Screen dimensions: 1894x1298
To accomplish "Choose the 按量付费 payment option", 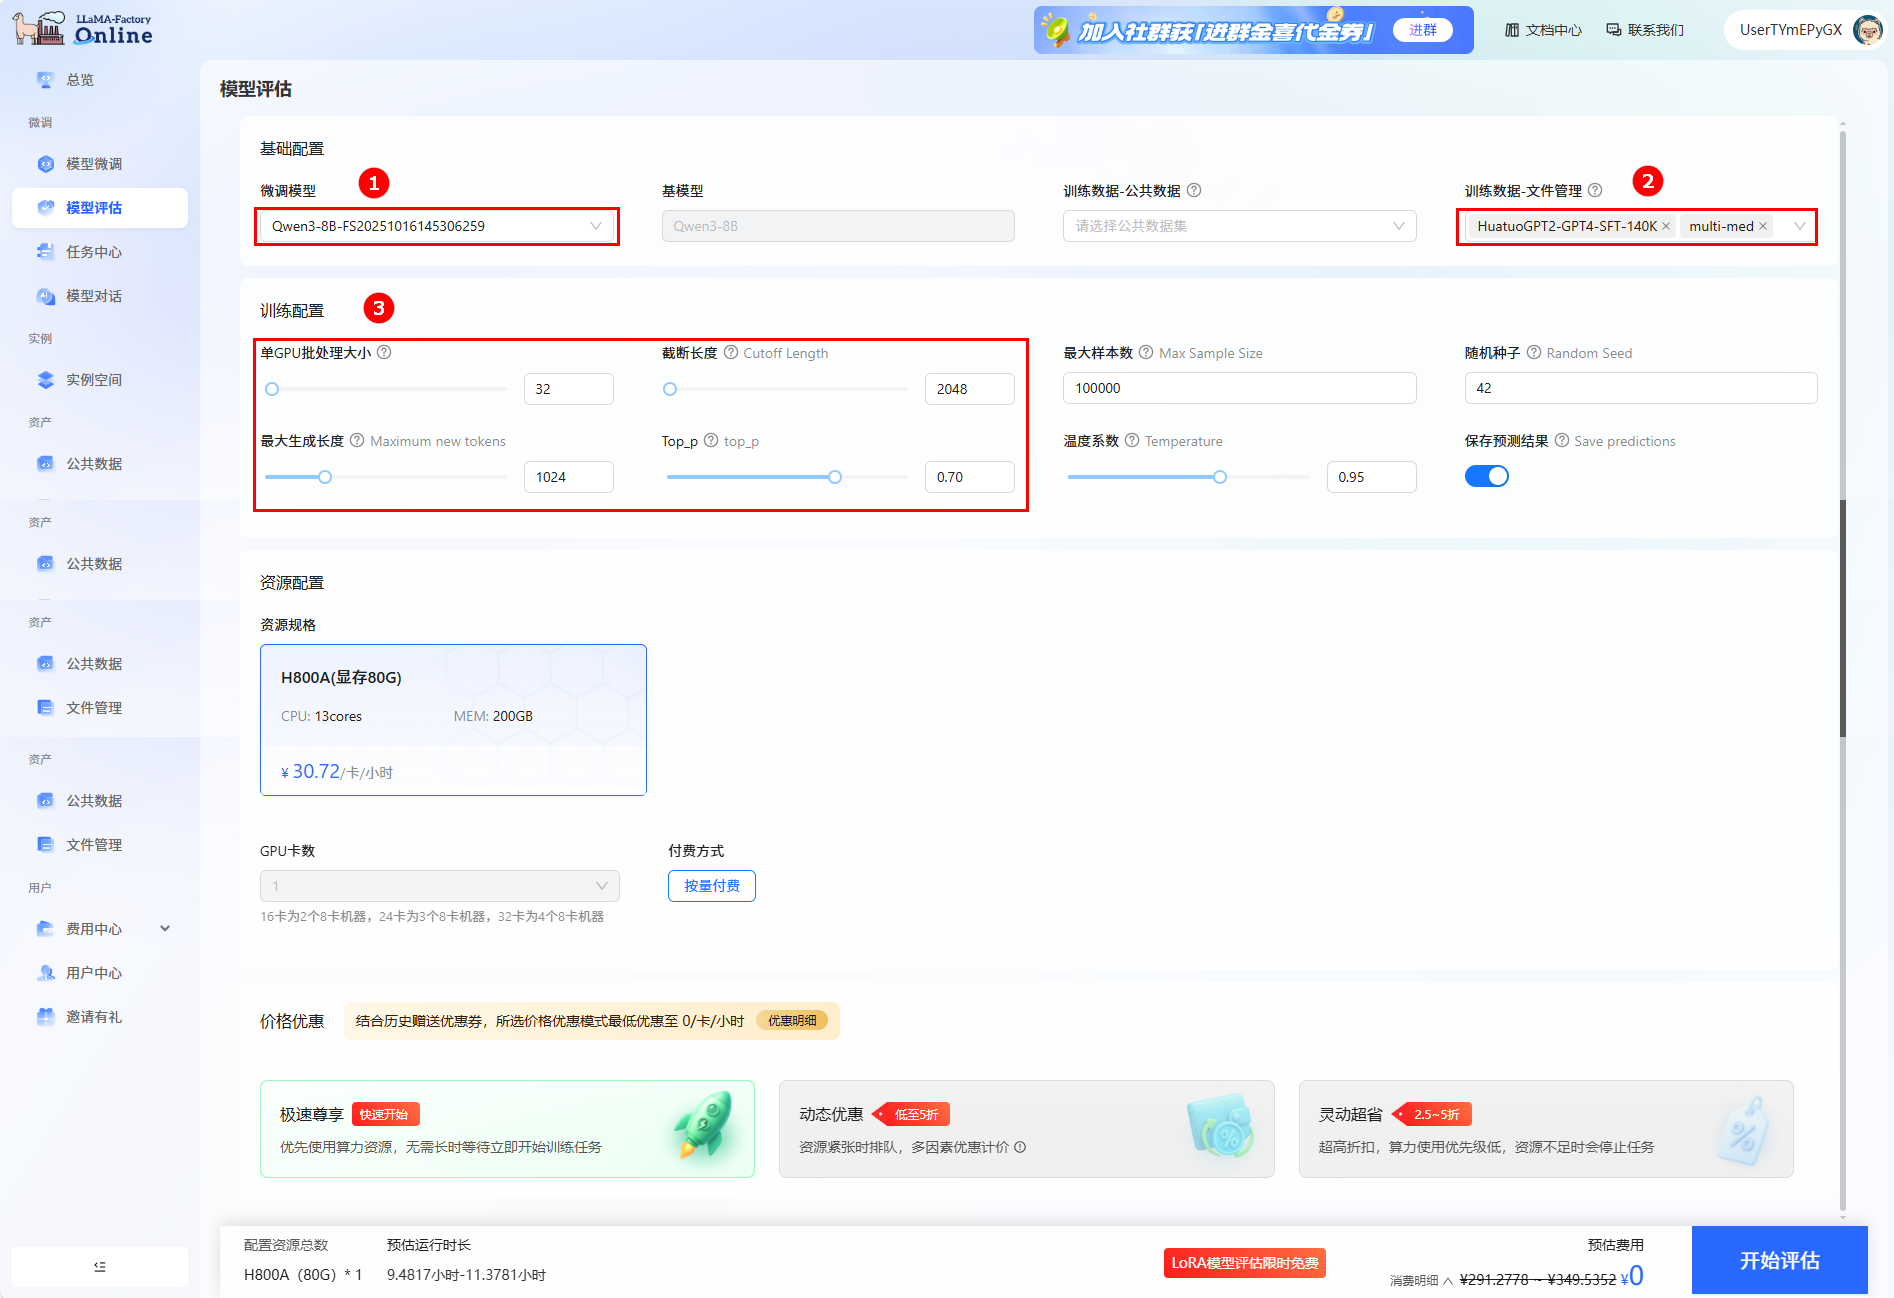I will point(711,886).
